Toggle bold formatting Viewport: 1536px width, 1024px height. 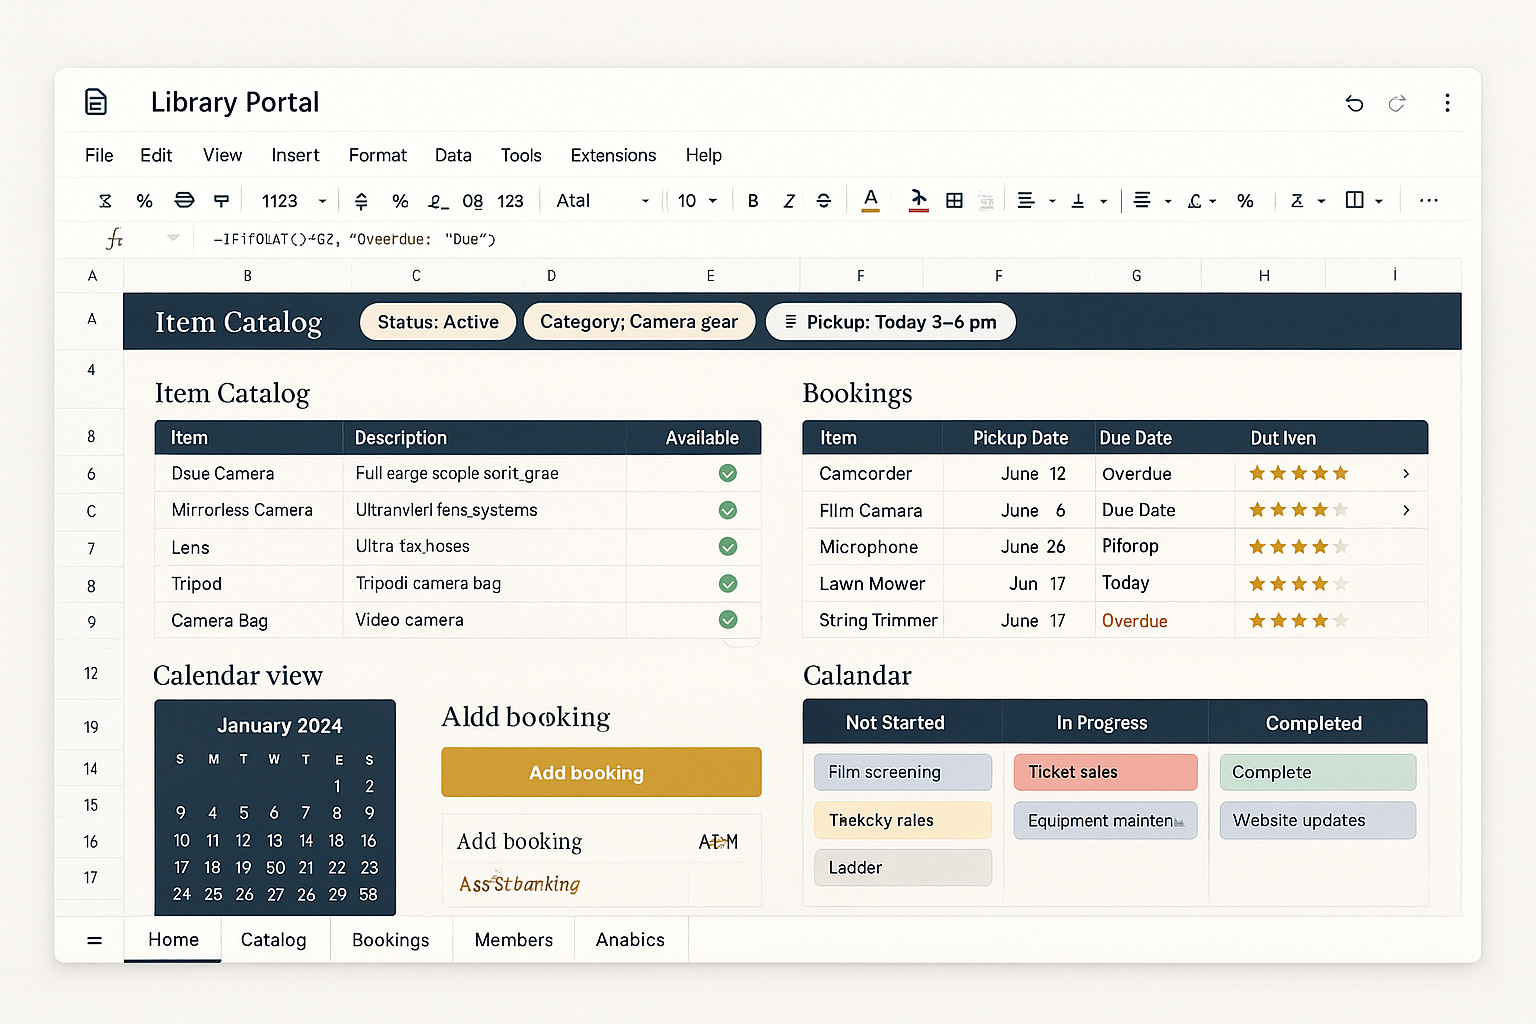[753, 201]
